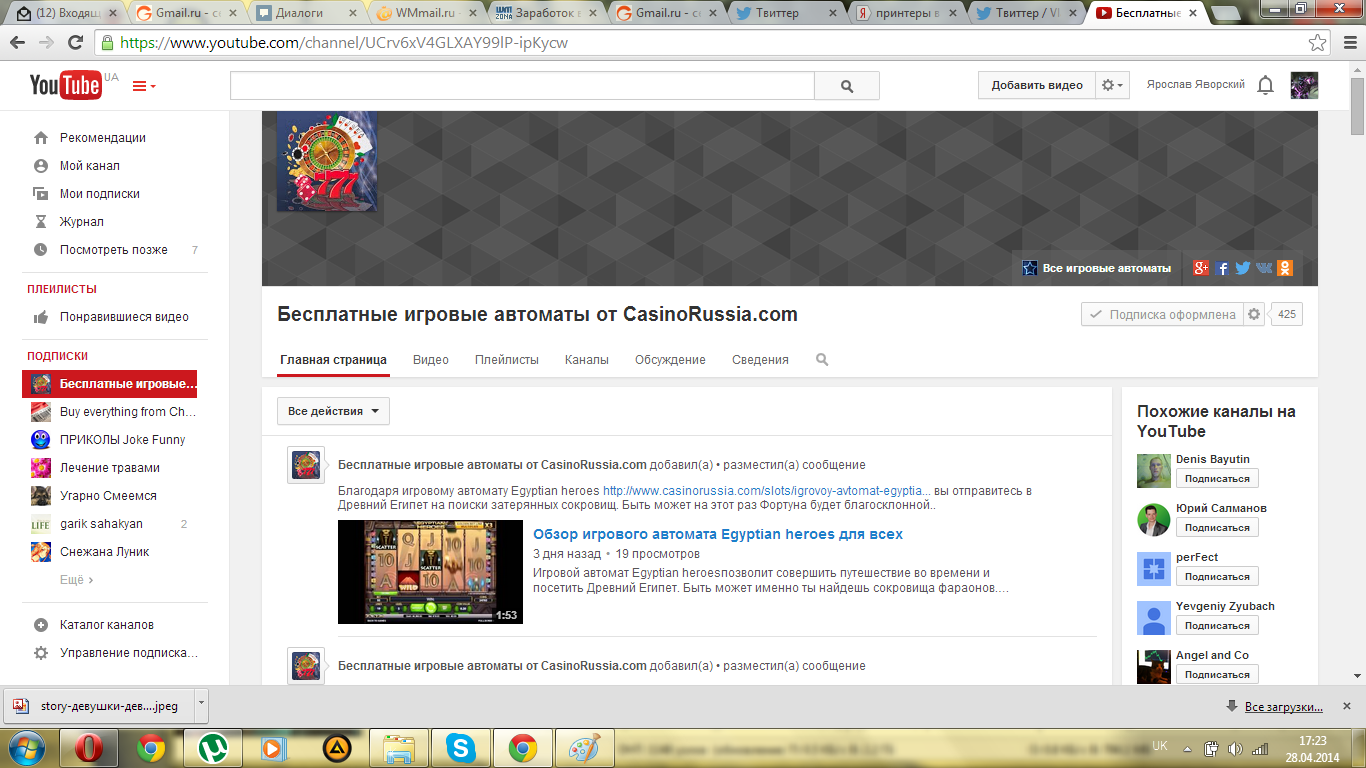This screenshot has width=1366, height=768.
Task: Open the Egyptian heroes video thumbnail
Action: point(430,572)
